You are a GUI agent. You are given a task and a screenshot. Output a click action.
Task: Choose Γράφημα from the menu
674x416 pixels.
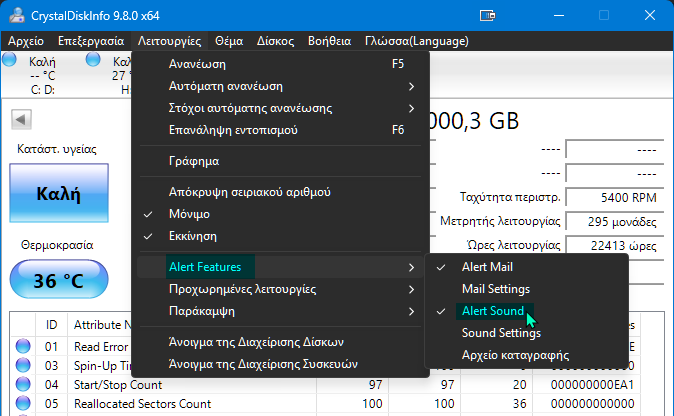coord(194,160)
